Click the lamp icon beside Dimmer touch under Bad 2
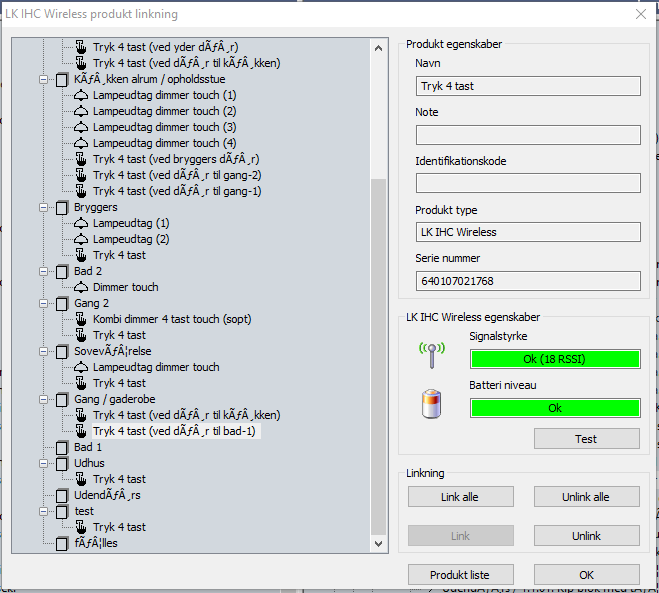Viewport: 659px width, 593px height. point(82,287)
